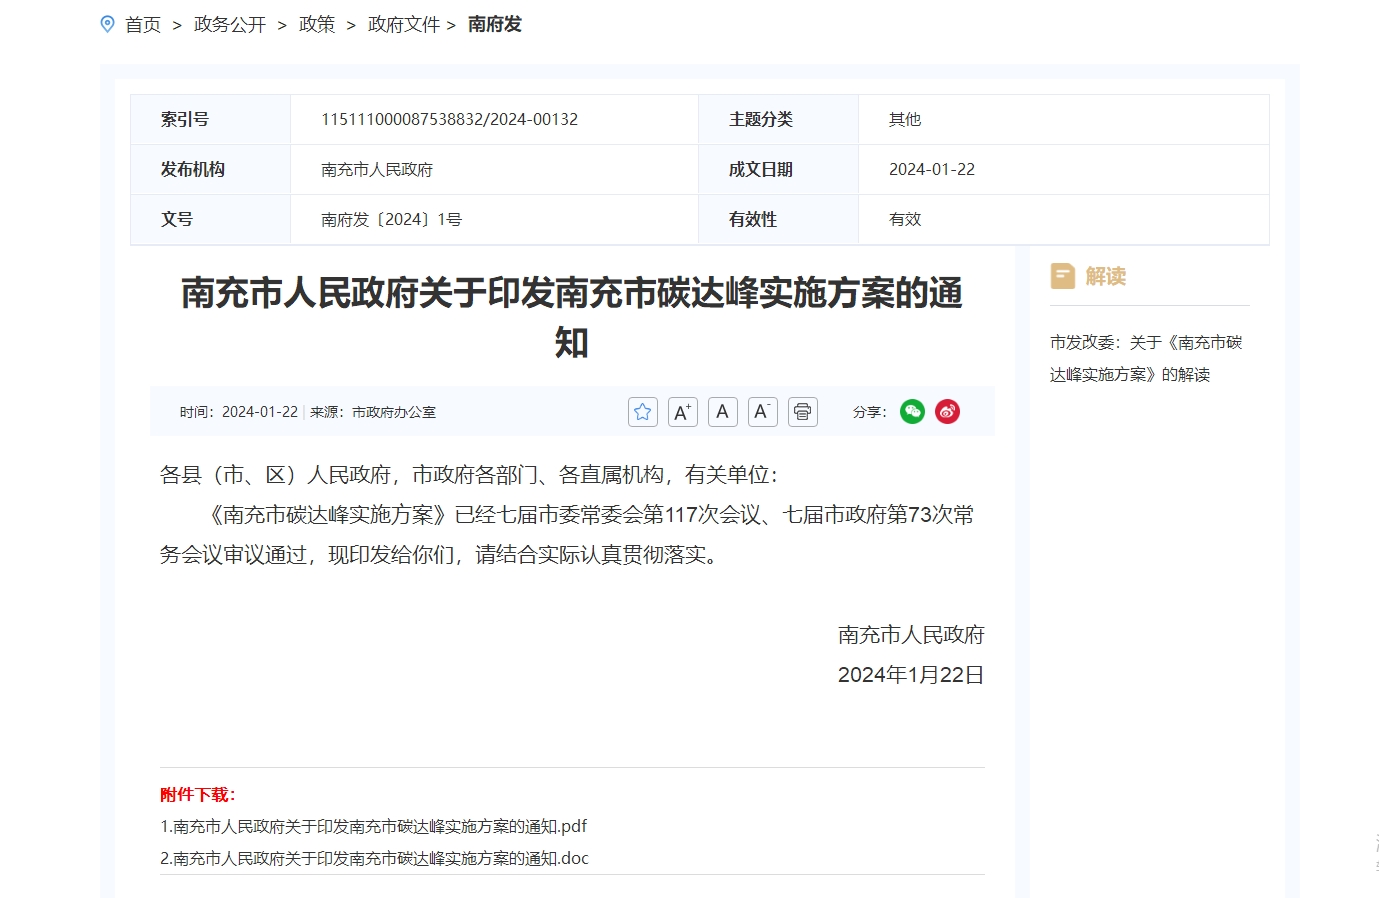1379x898 pixels.
Task: Click the plain A icon to reset font size
Action: (x=722, y=411)
